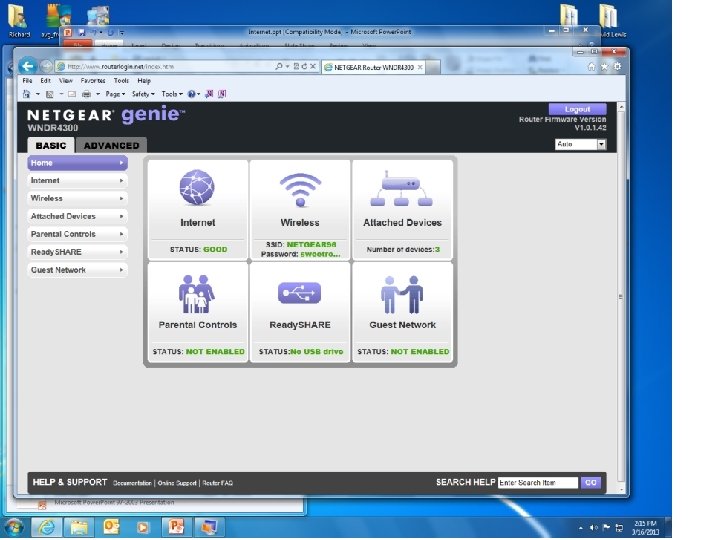
Task: Click the address bar search magnifier icon
Action: [278, 67]
